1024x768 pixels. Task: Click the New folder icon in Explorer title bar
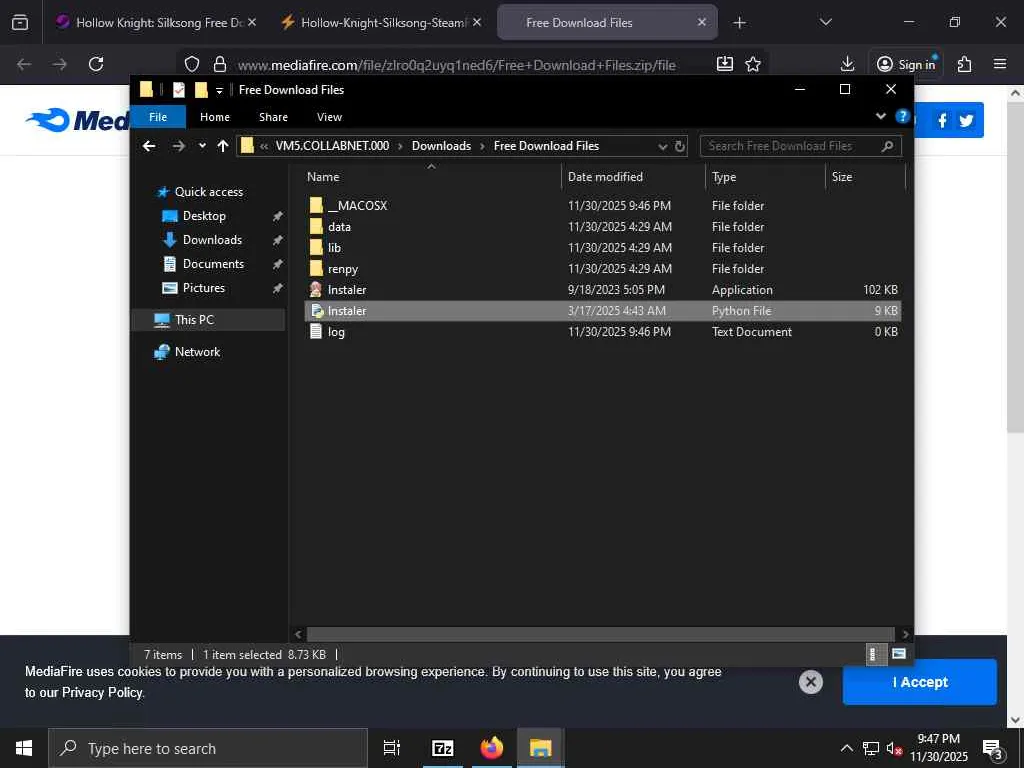[x=201, y=89]
